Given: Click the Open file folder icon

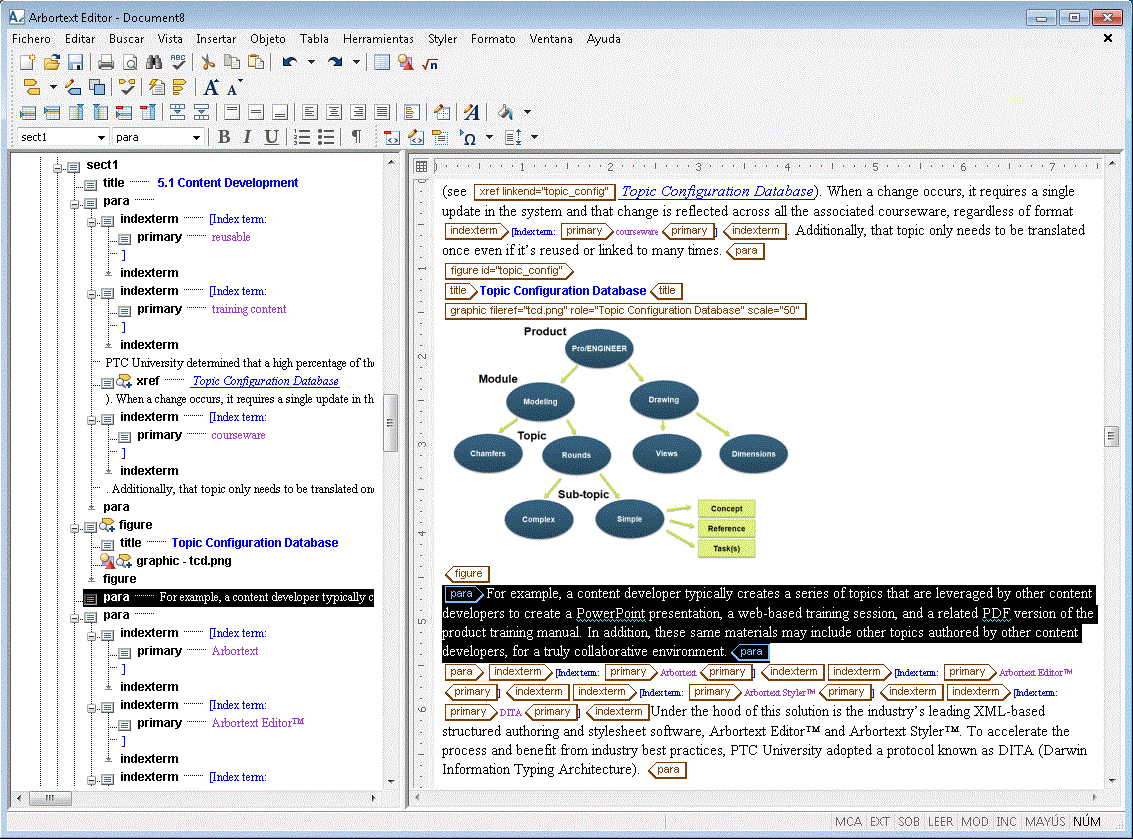Looking at the screenshot, I should coord(51,63).
